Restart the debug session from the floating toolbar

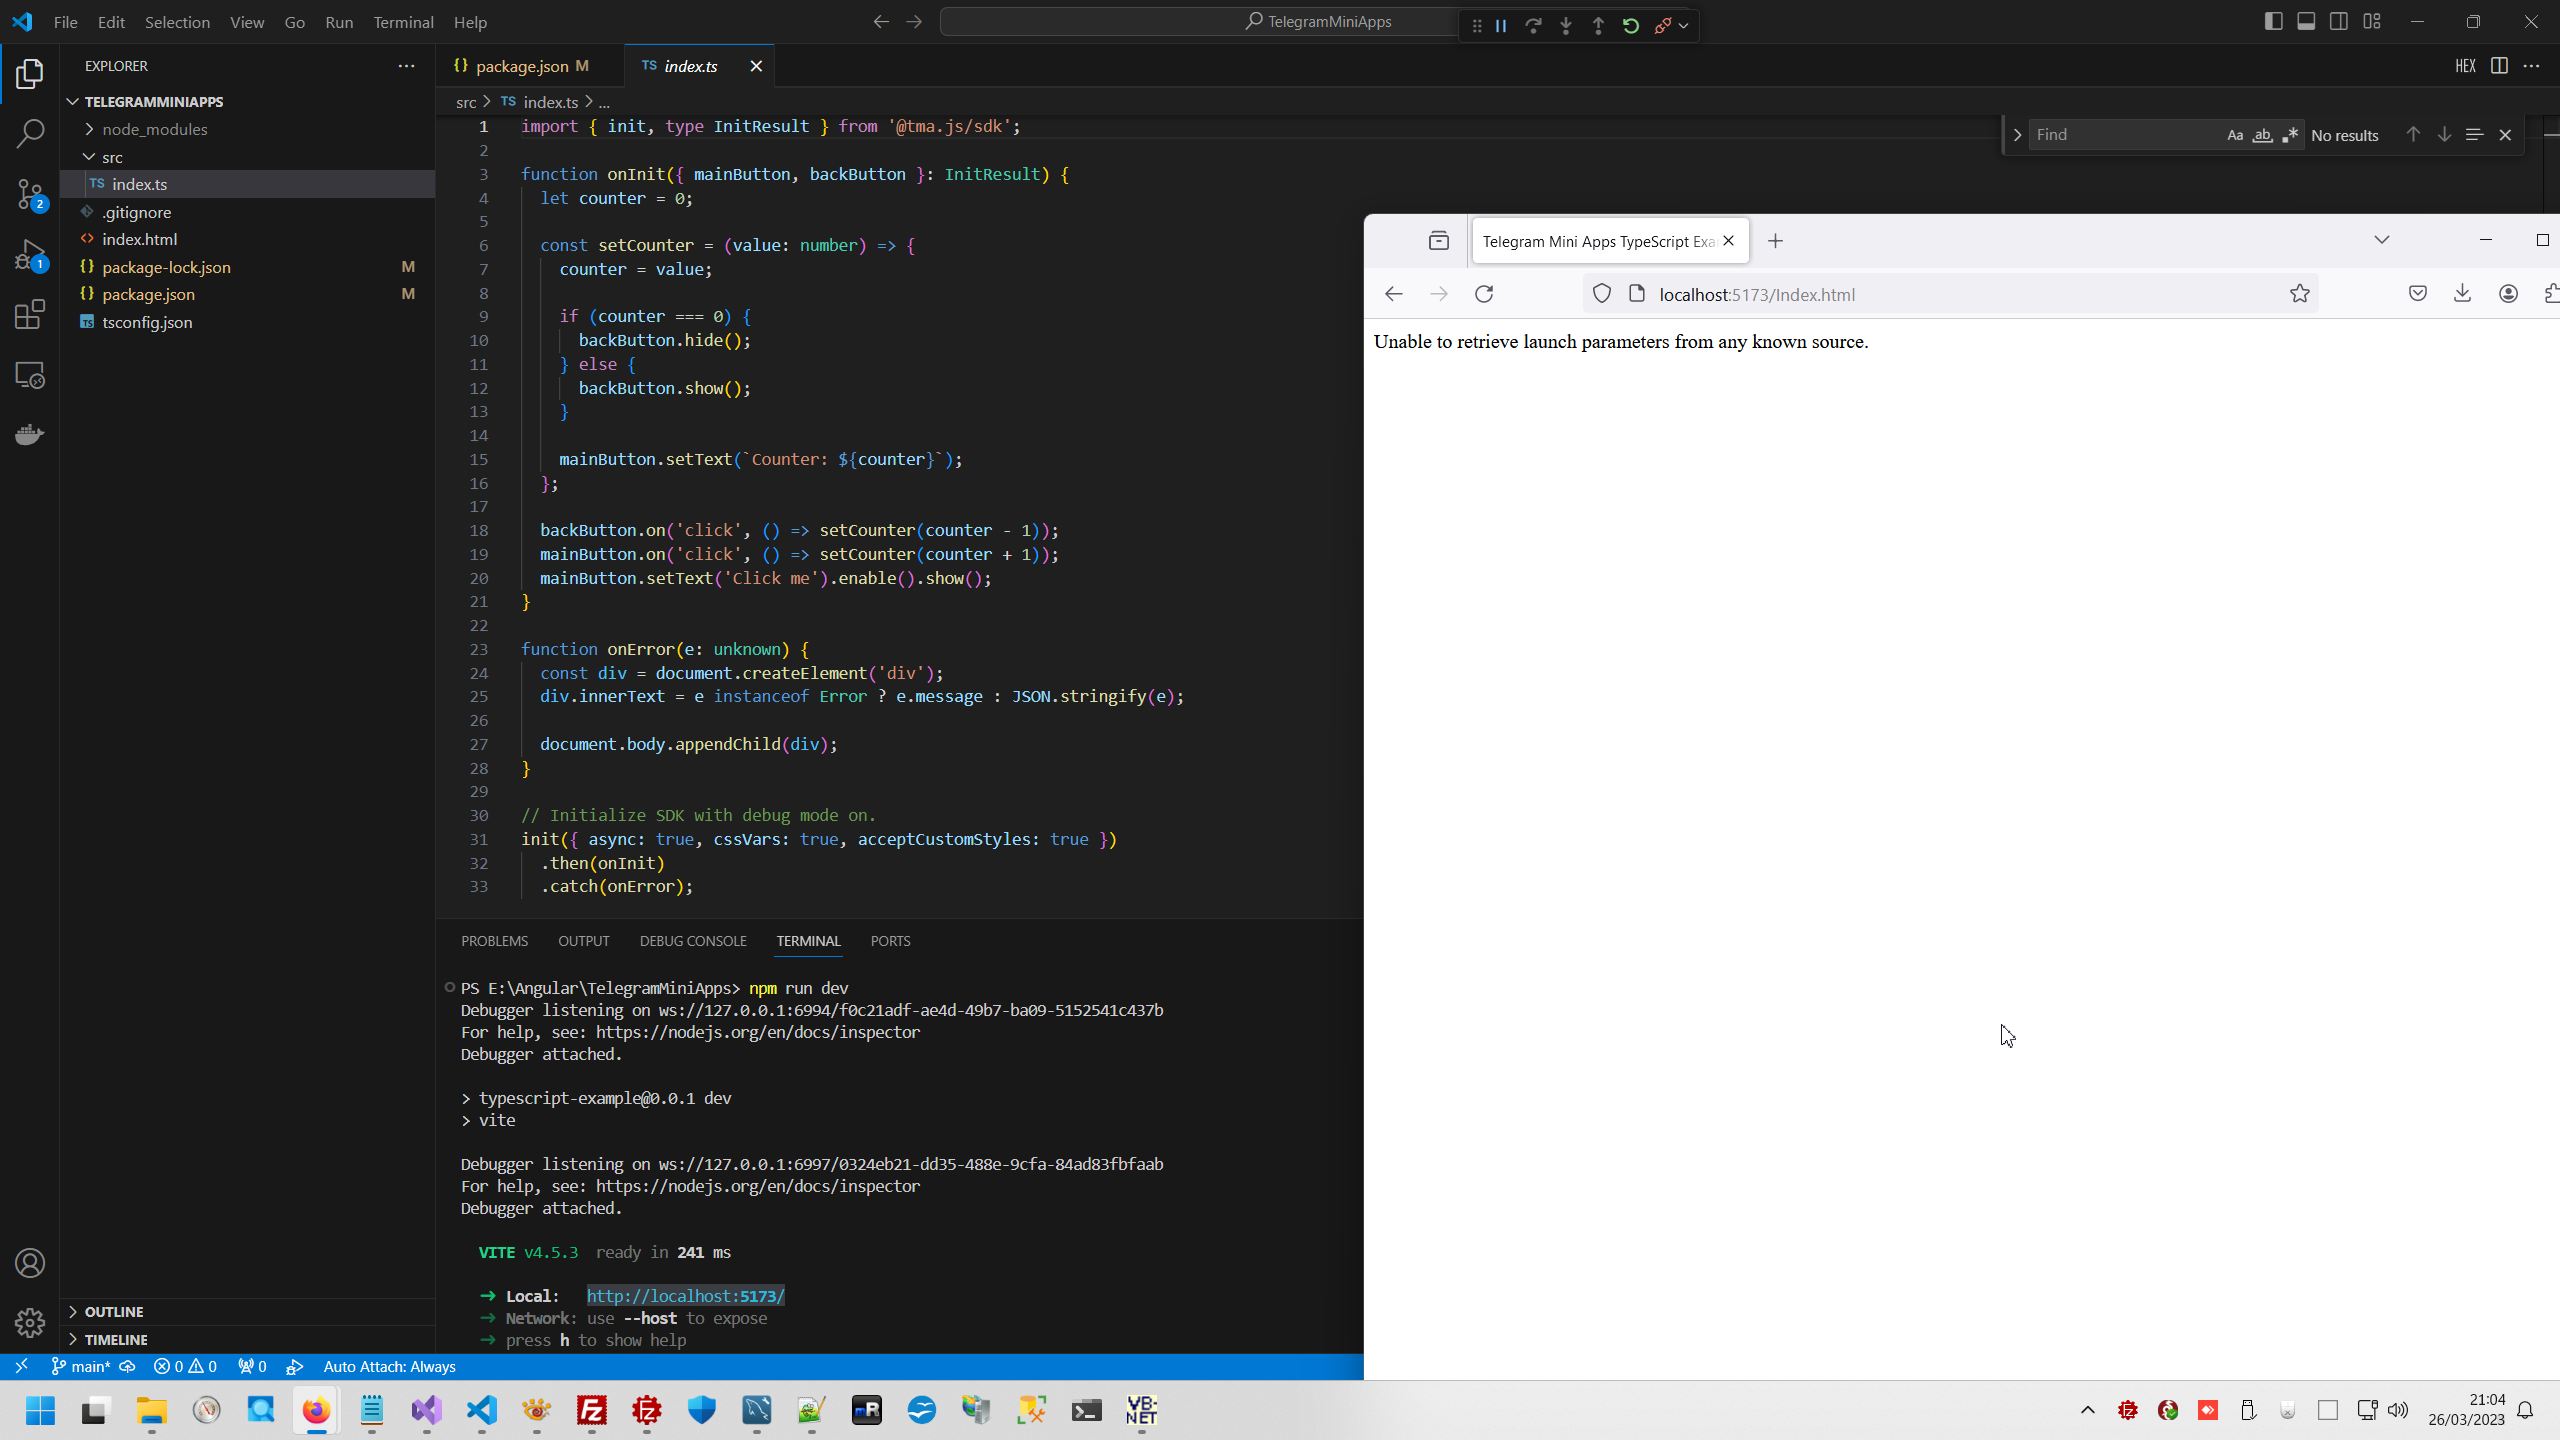pos(1631,25)
